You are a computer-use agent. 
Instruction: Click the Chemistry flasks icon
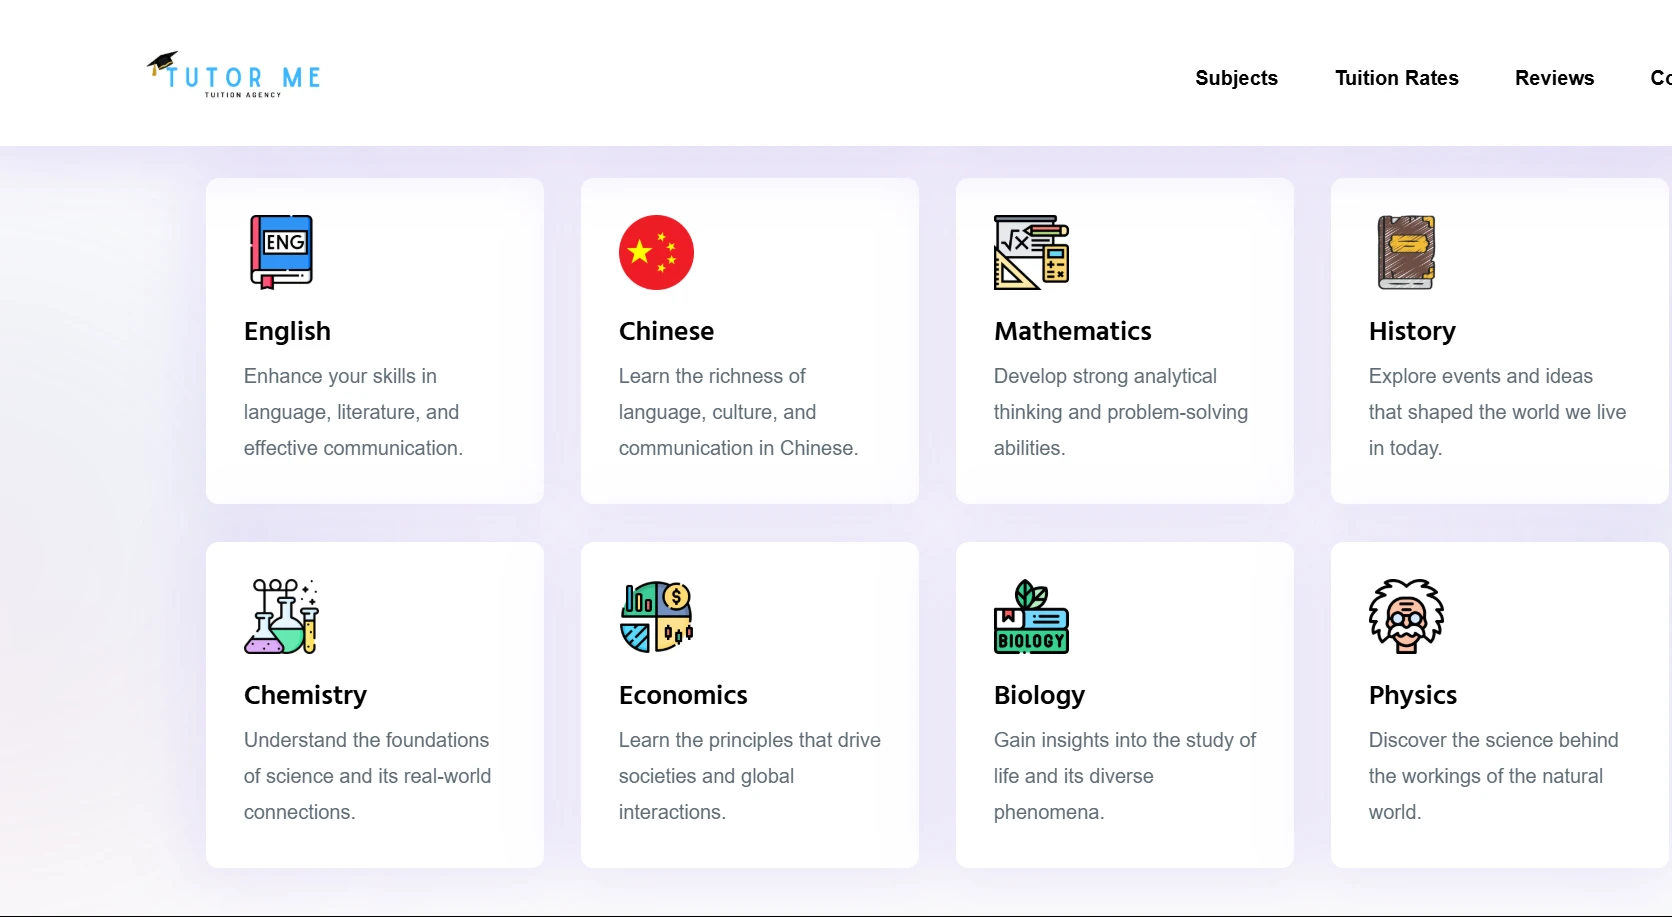point(281,616)
